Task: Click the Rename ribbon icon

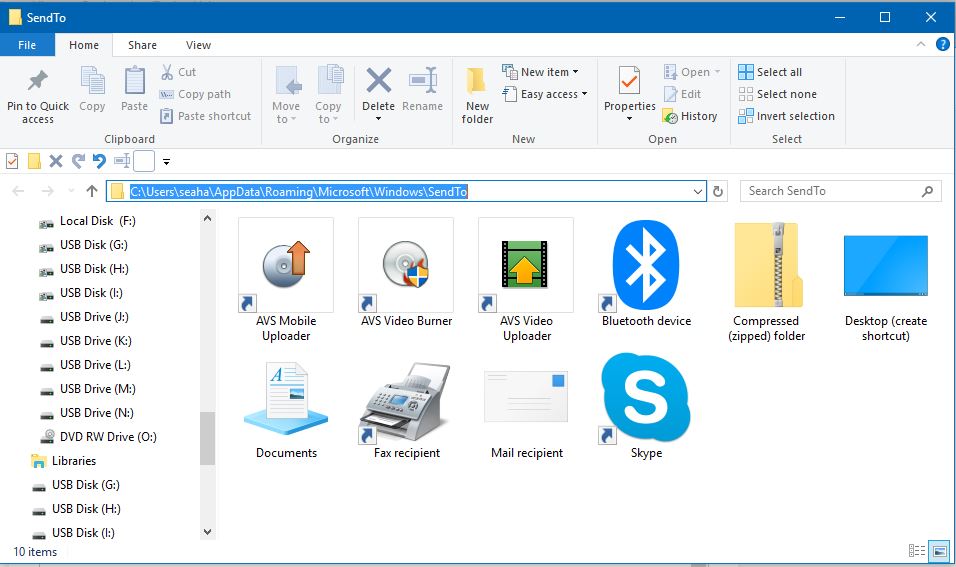Action: (x=423, y=80)
